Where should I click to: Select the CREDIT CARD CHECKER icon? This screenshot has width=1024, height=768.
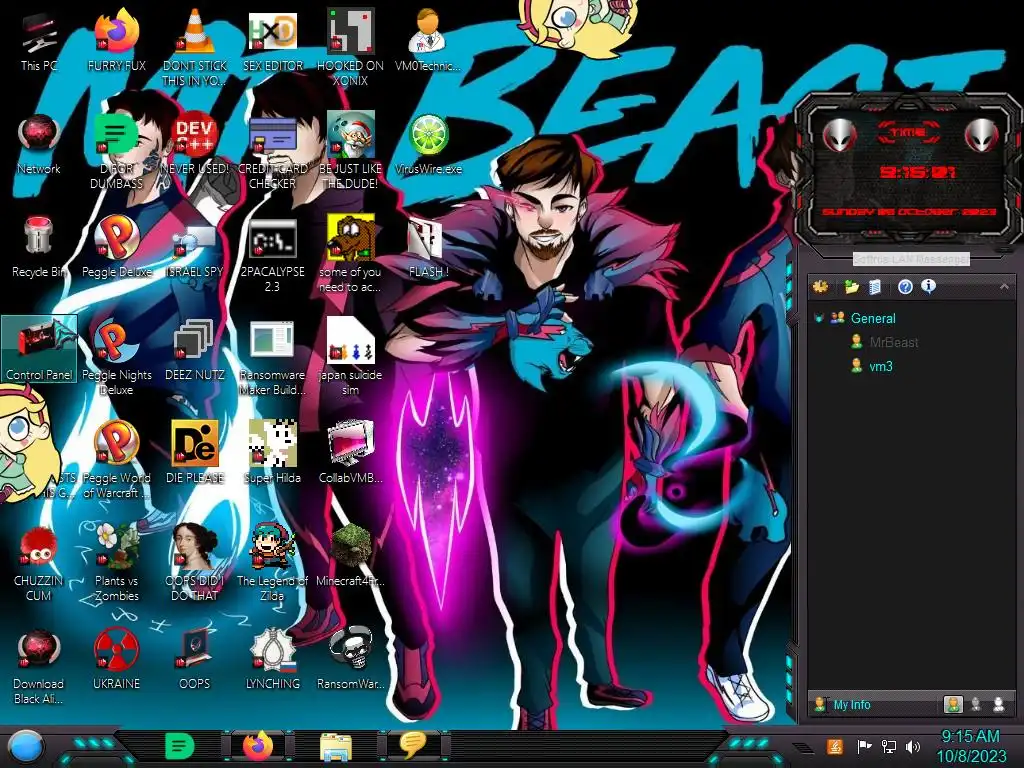(273, 152)
